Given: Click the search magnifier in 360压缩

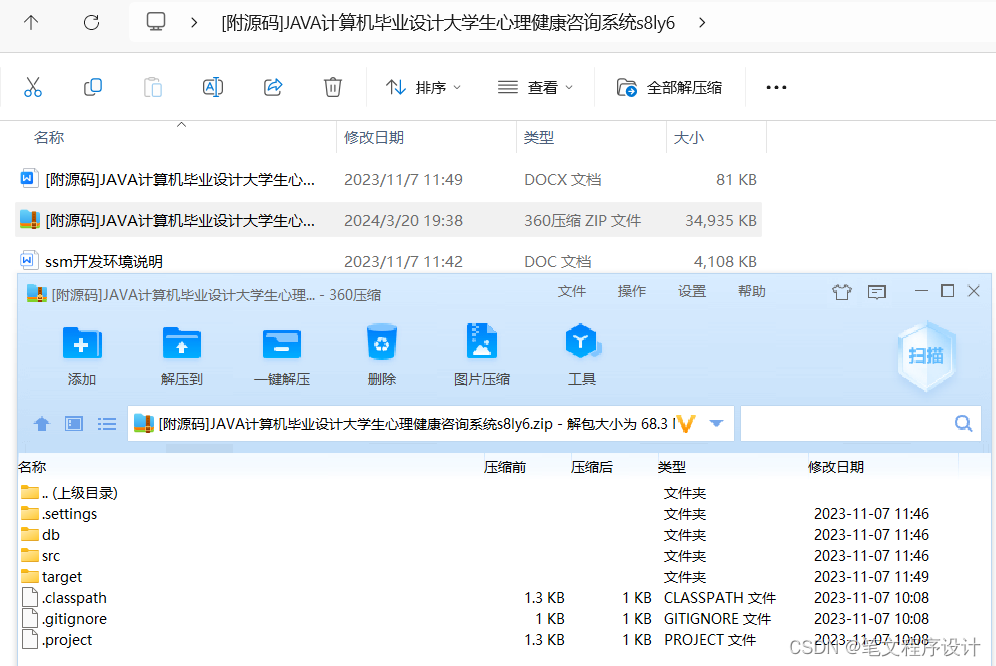Looking at the screenshot, I should point(962,423).
